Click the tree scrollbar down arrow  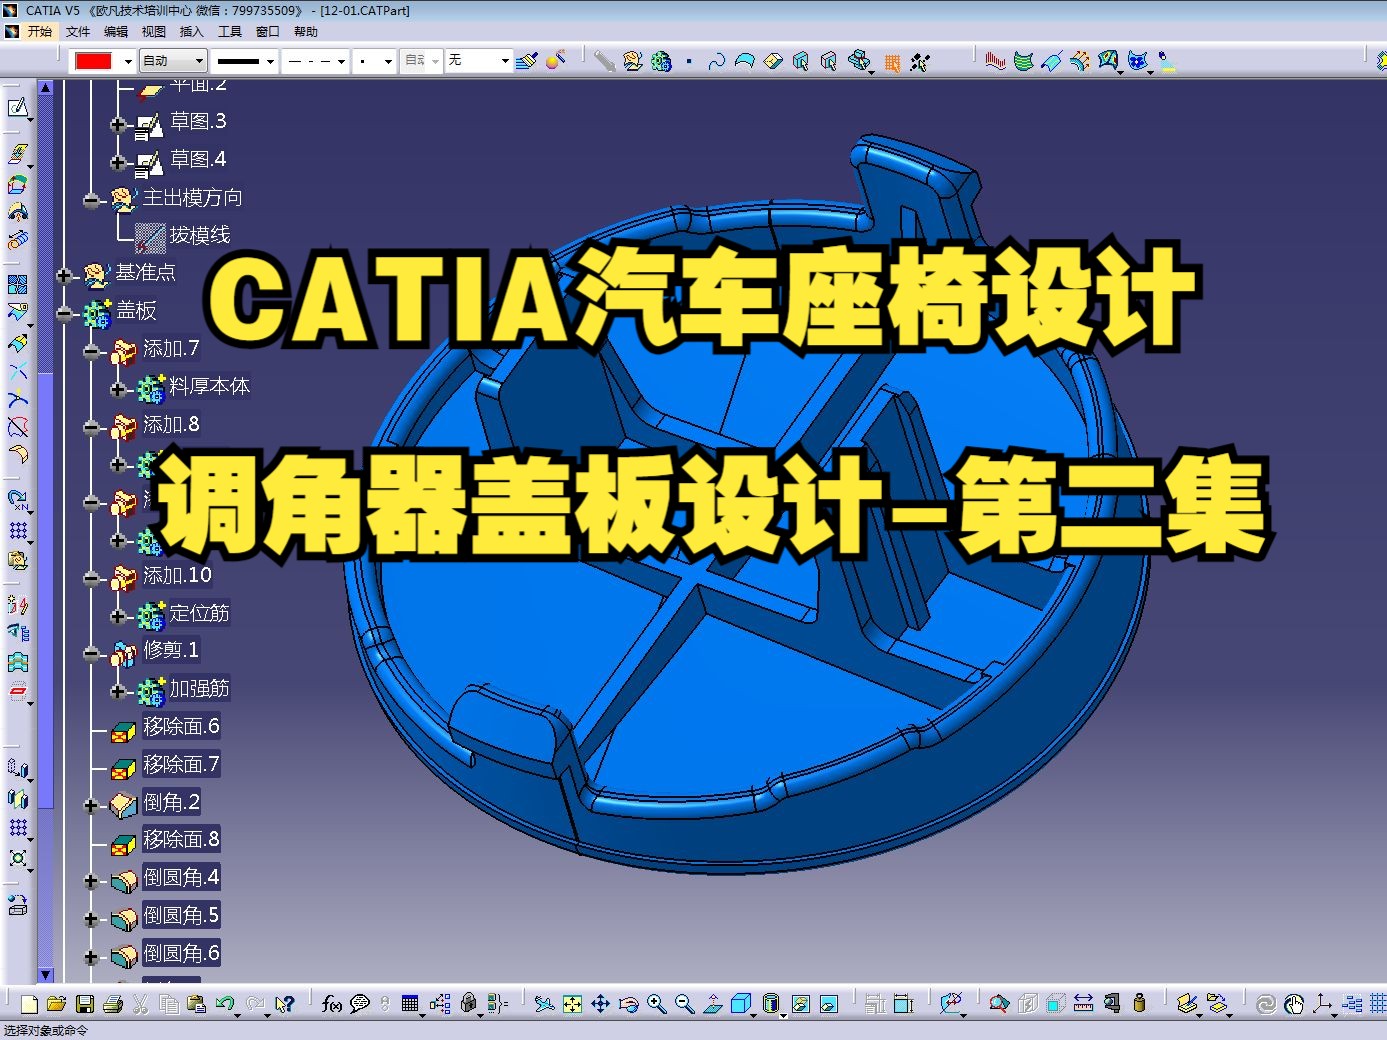click(x=45, y=975)
